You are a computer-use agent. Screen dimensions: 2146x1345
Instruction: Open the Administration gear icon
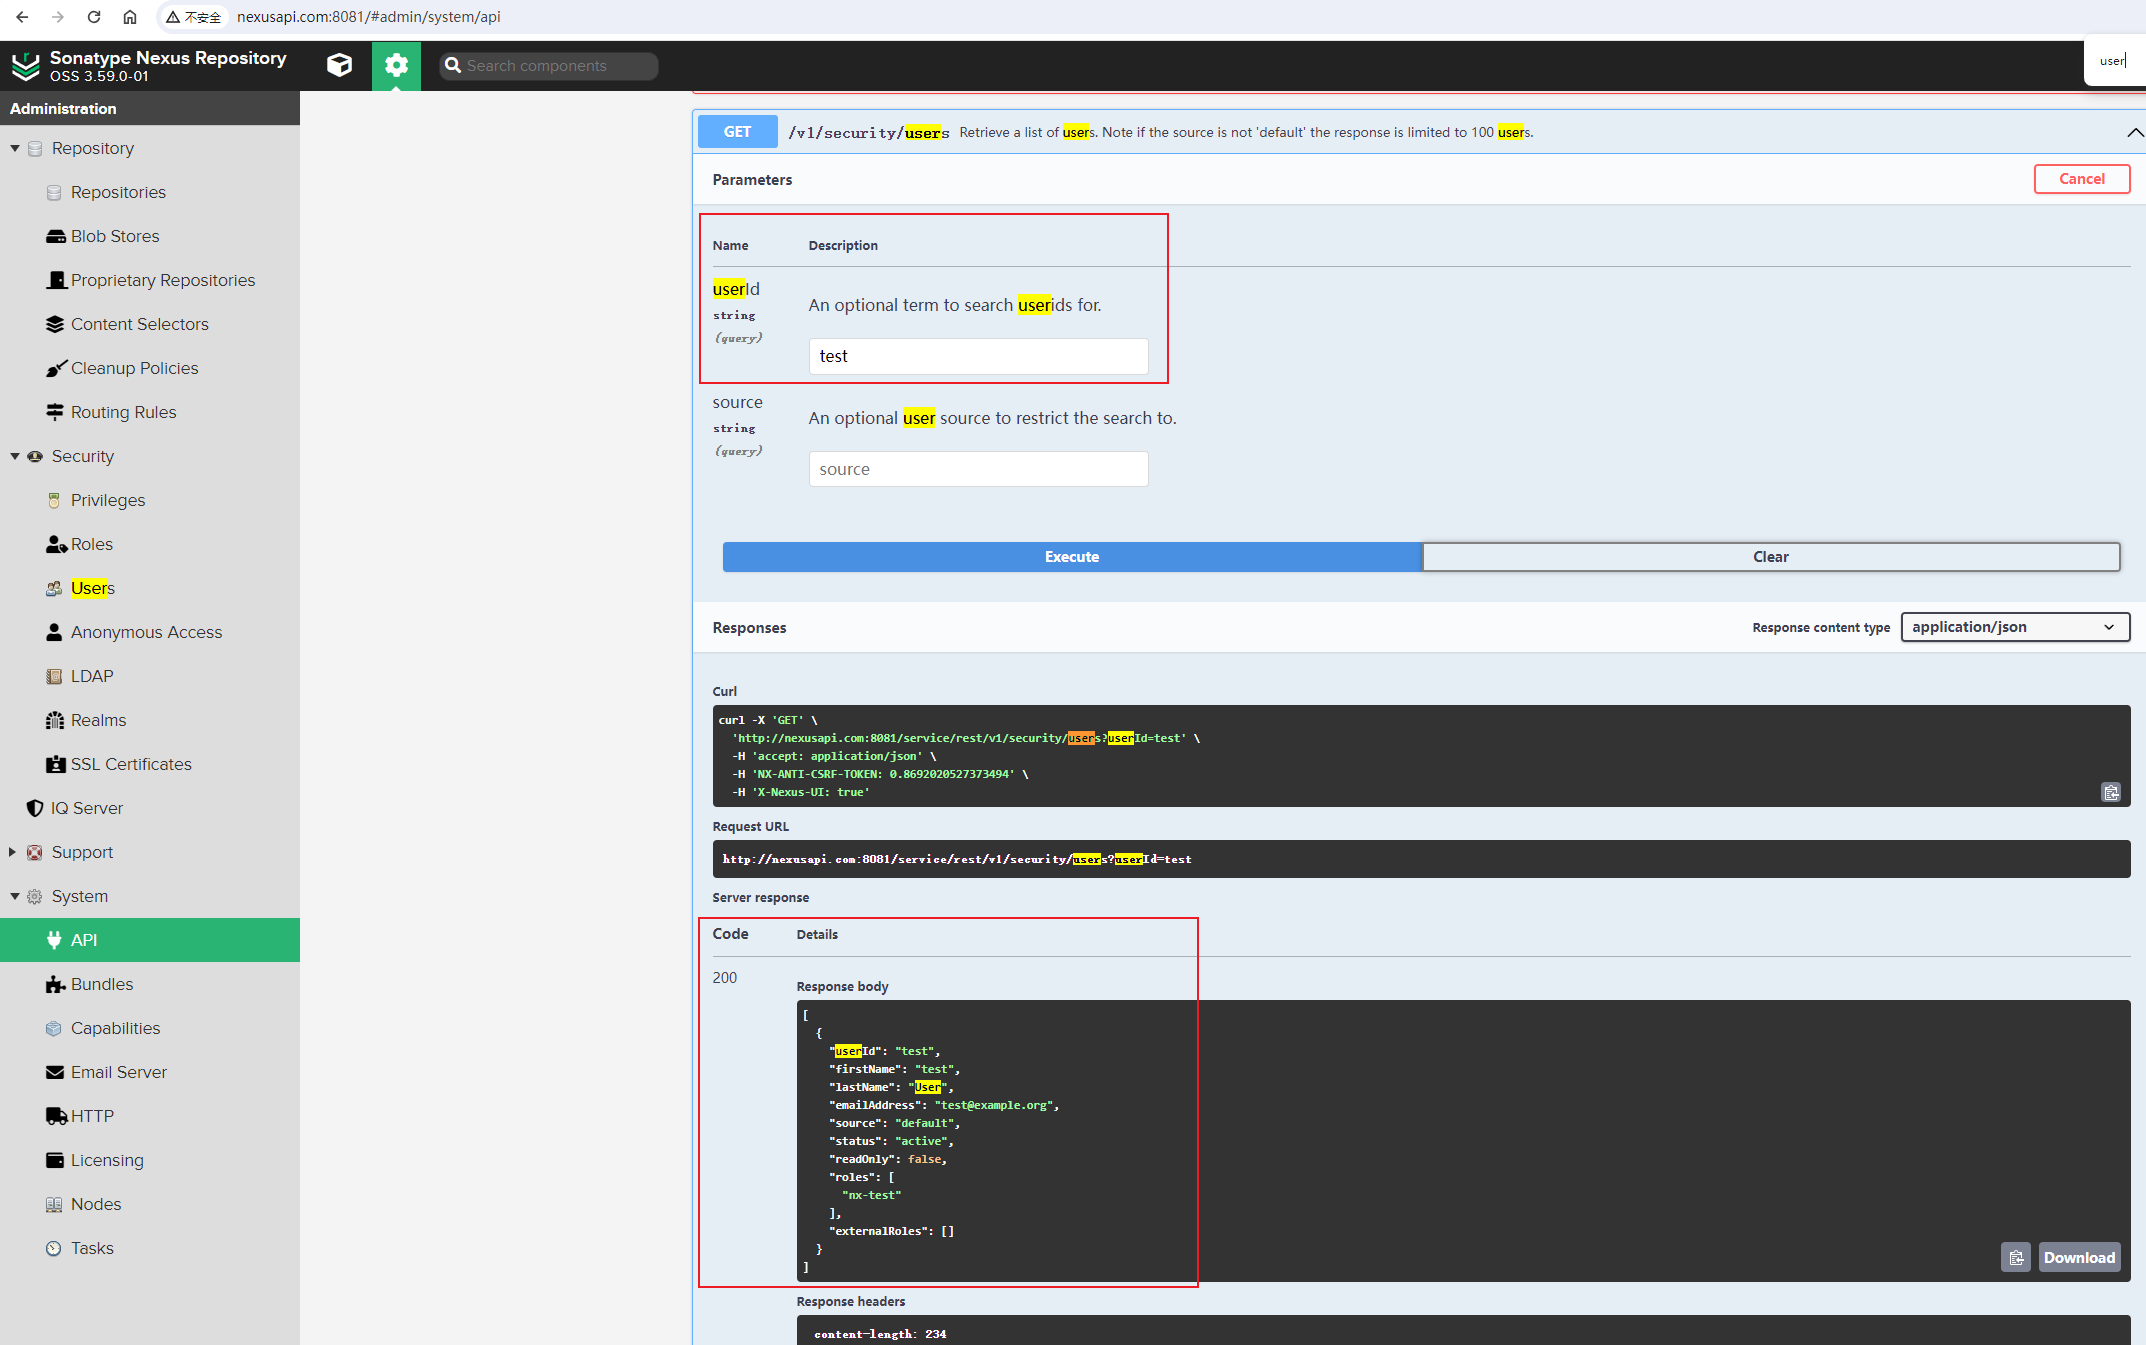coord(396,65)
